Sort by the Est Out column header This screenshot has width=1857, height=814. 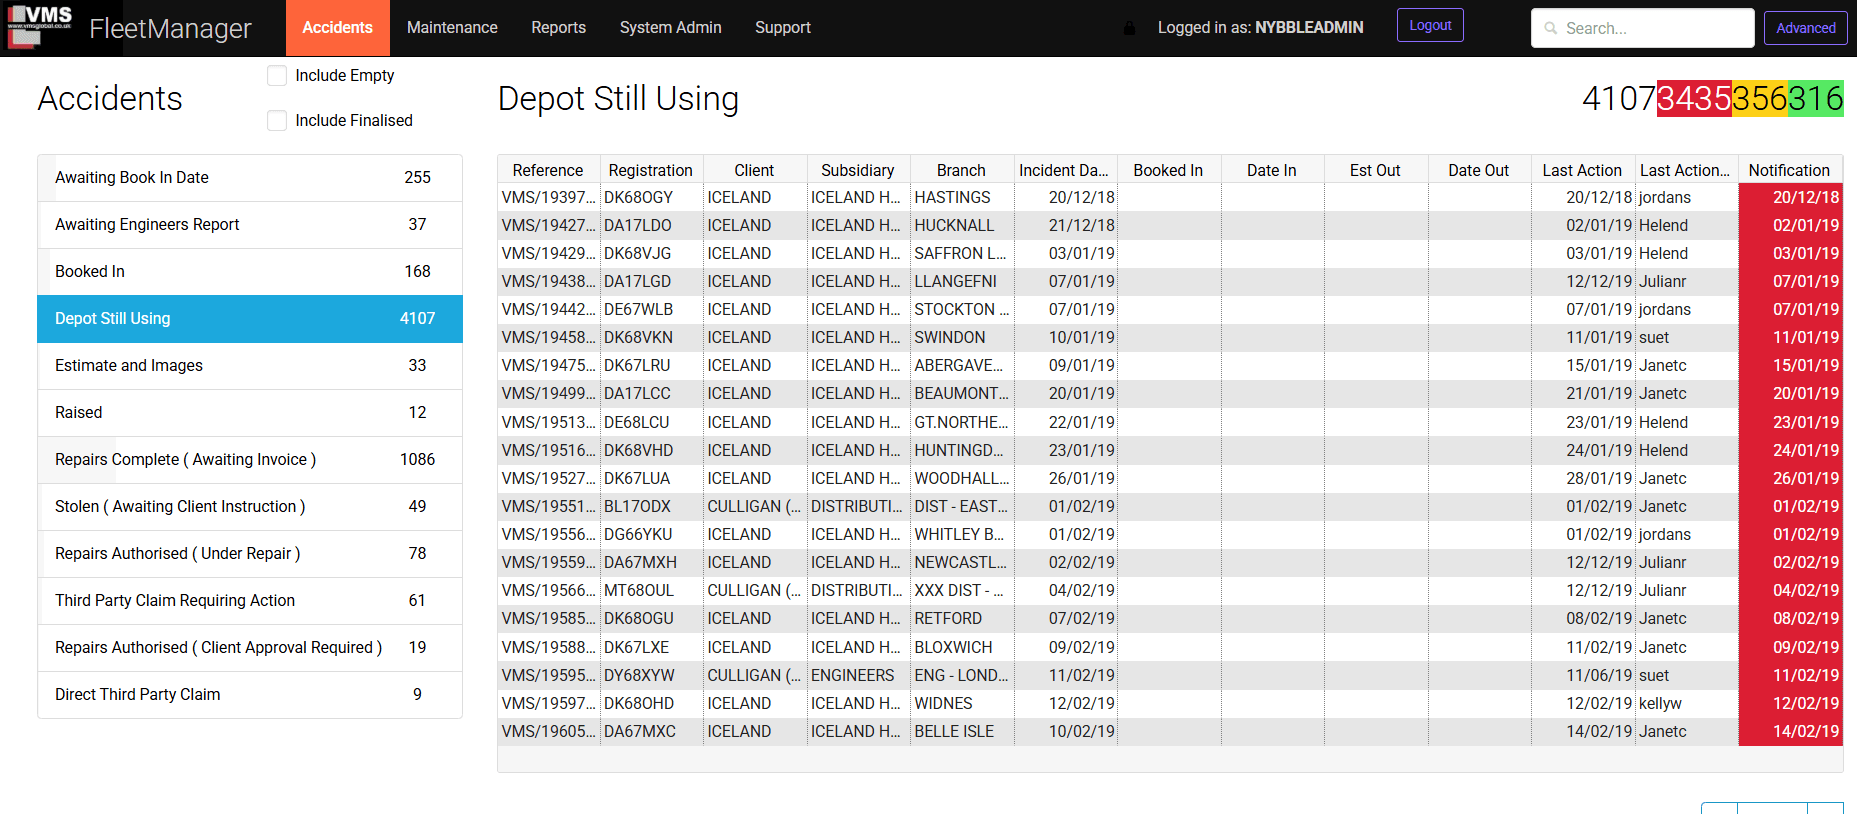point(1375,170)
